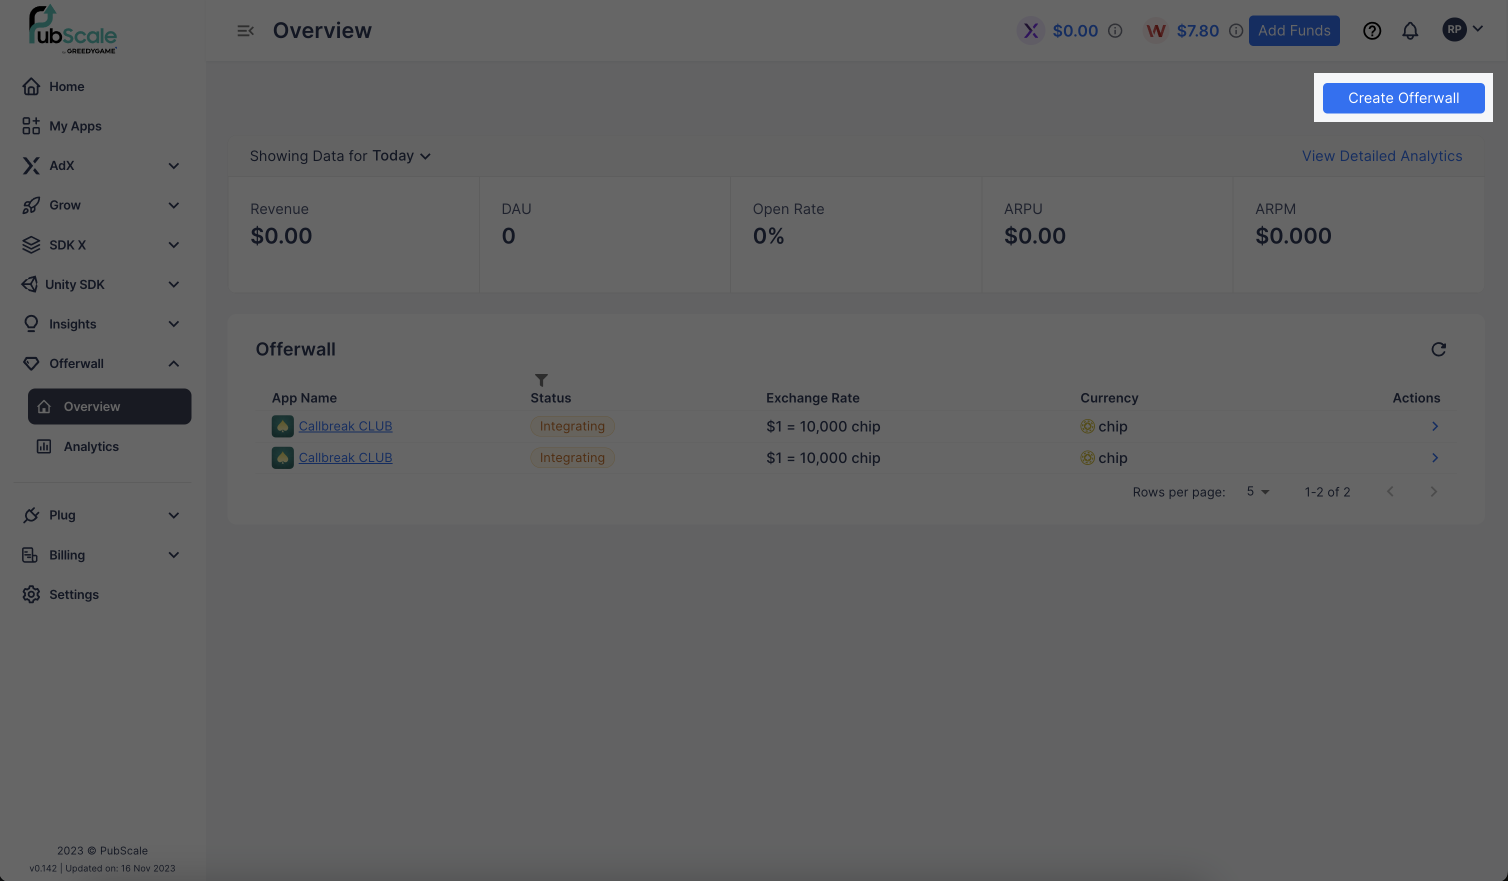
Task: Click the sidebar collapse menu icon
Action: pyautogui.click(x=245, y=31)
